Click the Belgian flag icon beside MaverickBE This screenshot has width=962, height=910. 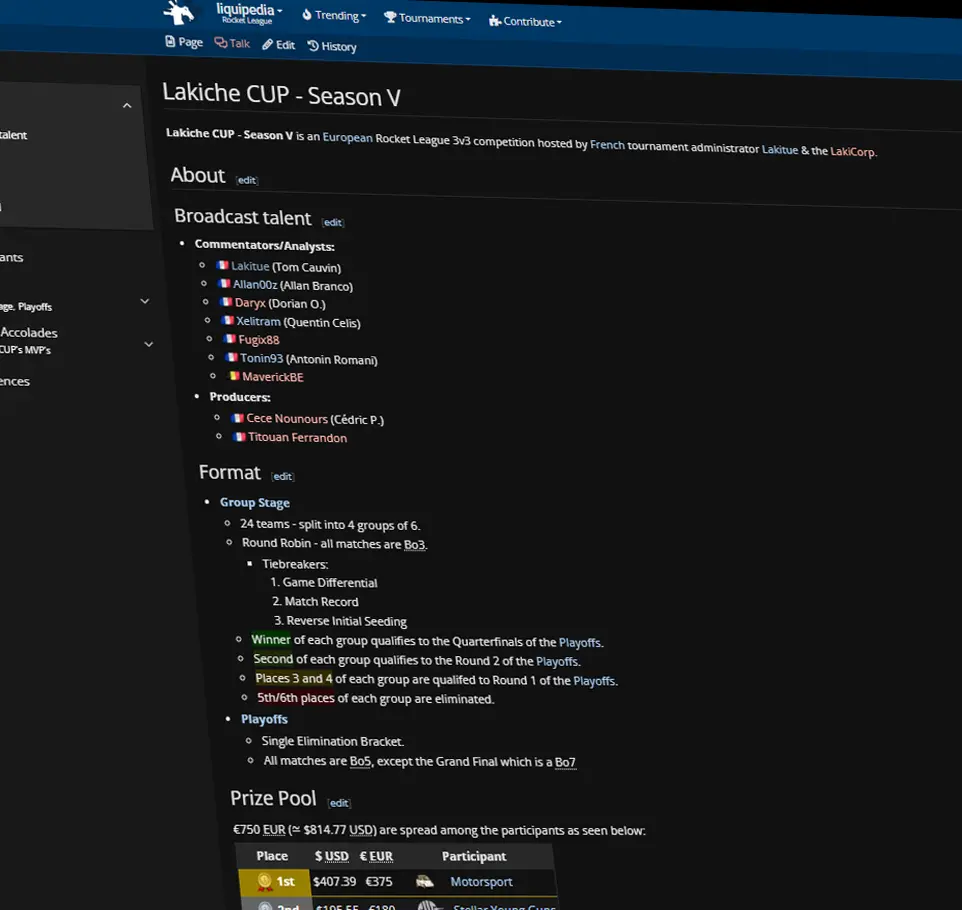click(233, 376)
